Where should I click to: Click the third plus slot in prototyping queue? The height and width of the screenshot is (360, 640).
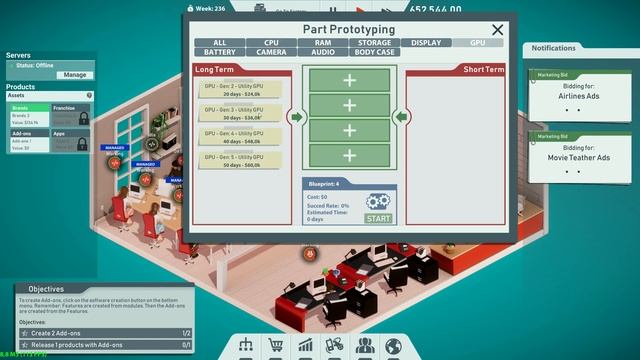[349, 131]
